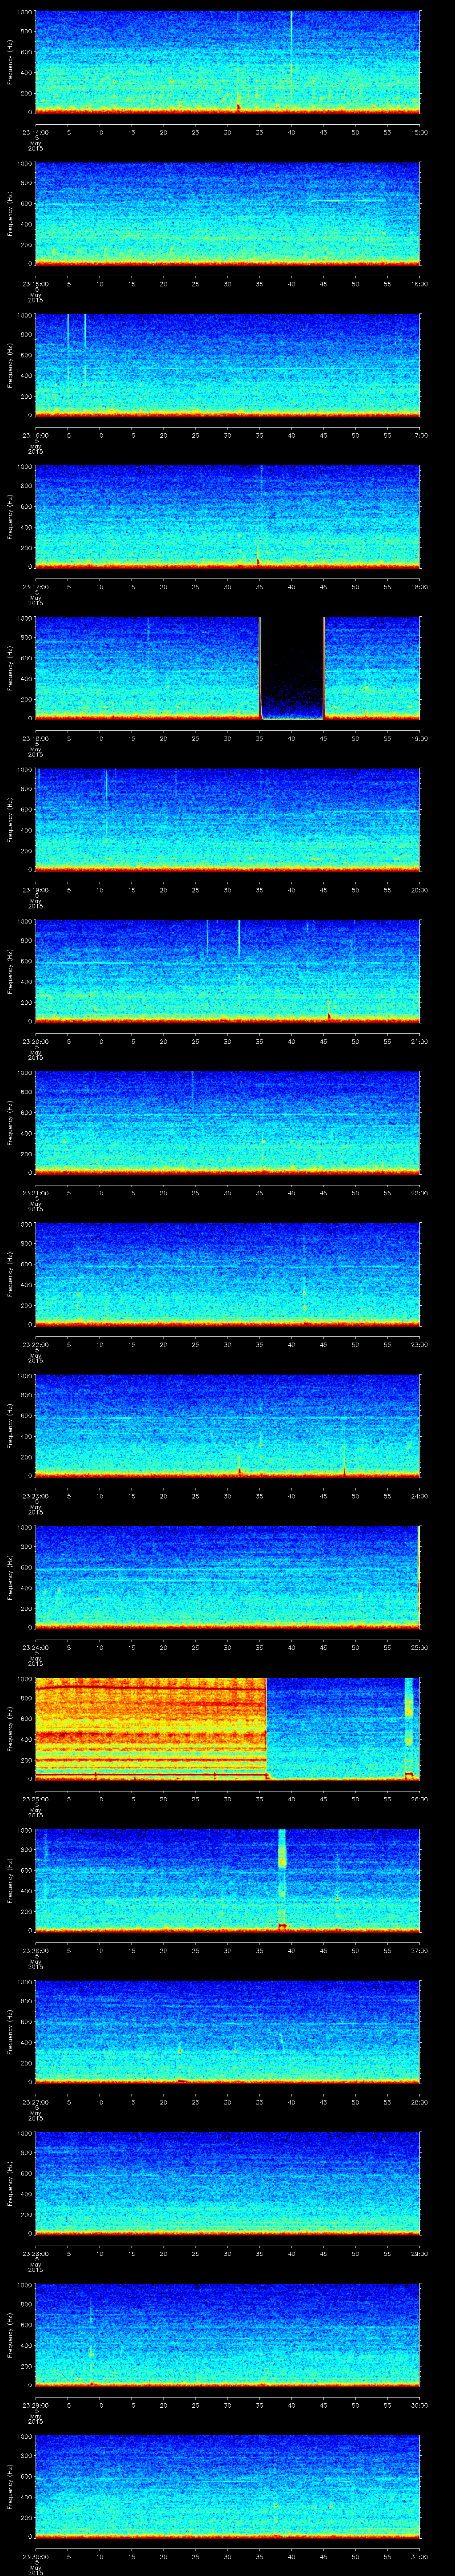Click the 35 second tick under the 23:25 panel
This screenshot has width=455, height=2576.
click(260, 1799)
